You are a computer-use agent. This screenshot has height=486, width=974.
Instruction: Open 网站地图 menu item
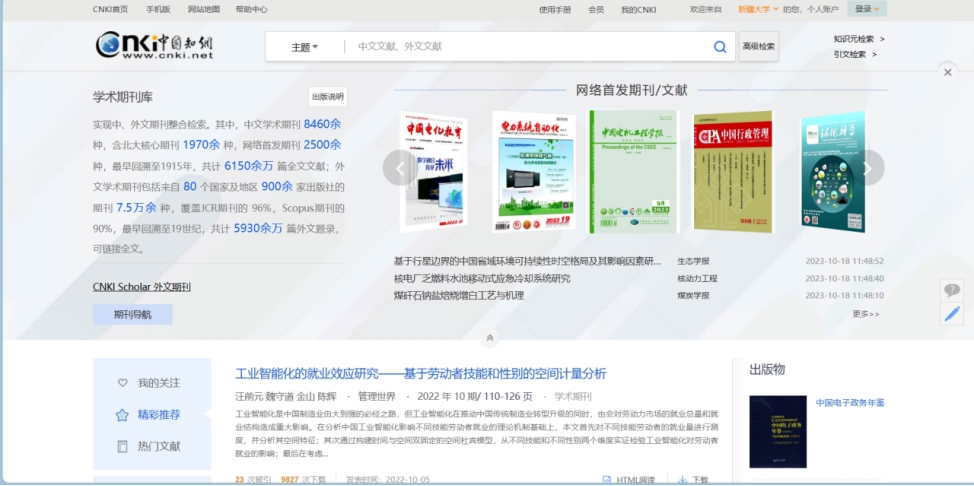(x=204, y=9)
